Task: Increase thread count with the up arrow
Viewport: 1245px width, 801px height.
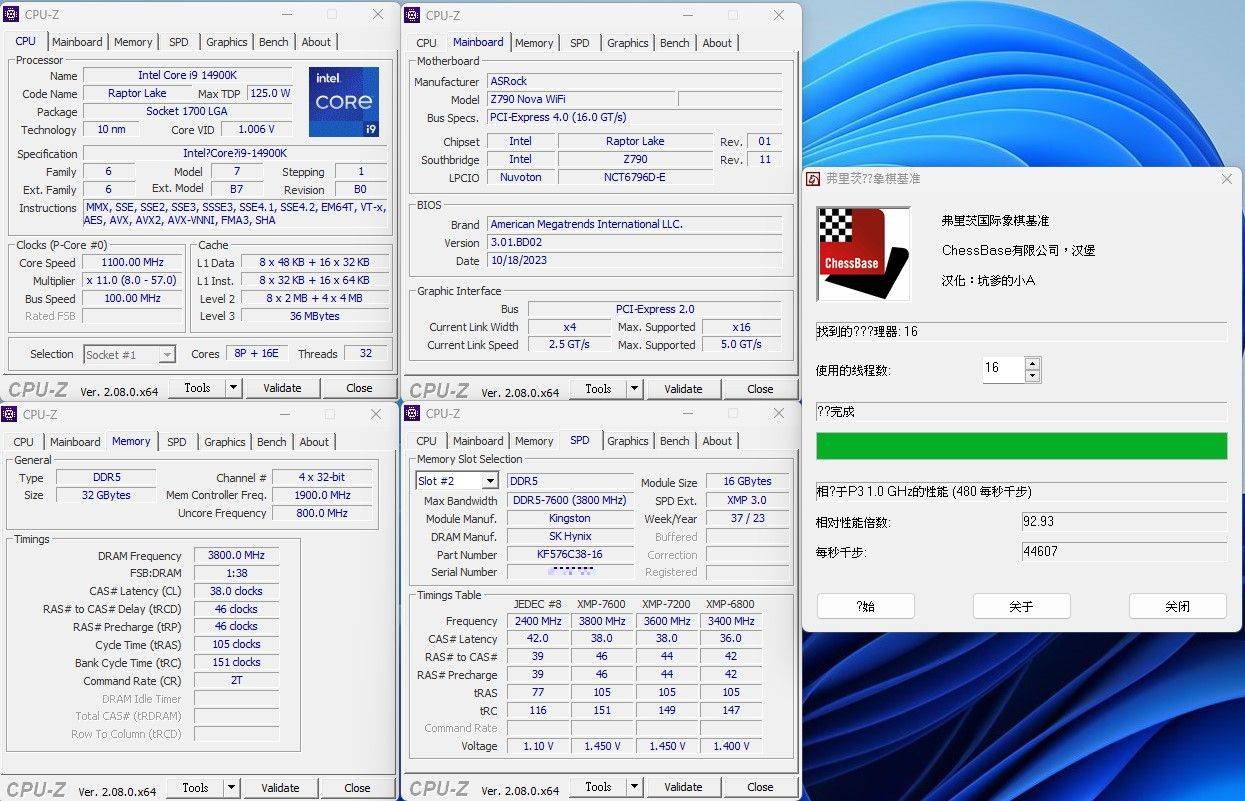Action: click(x=1033, y=364)
